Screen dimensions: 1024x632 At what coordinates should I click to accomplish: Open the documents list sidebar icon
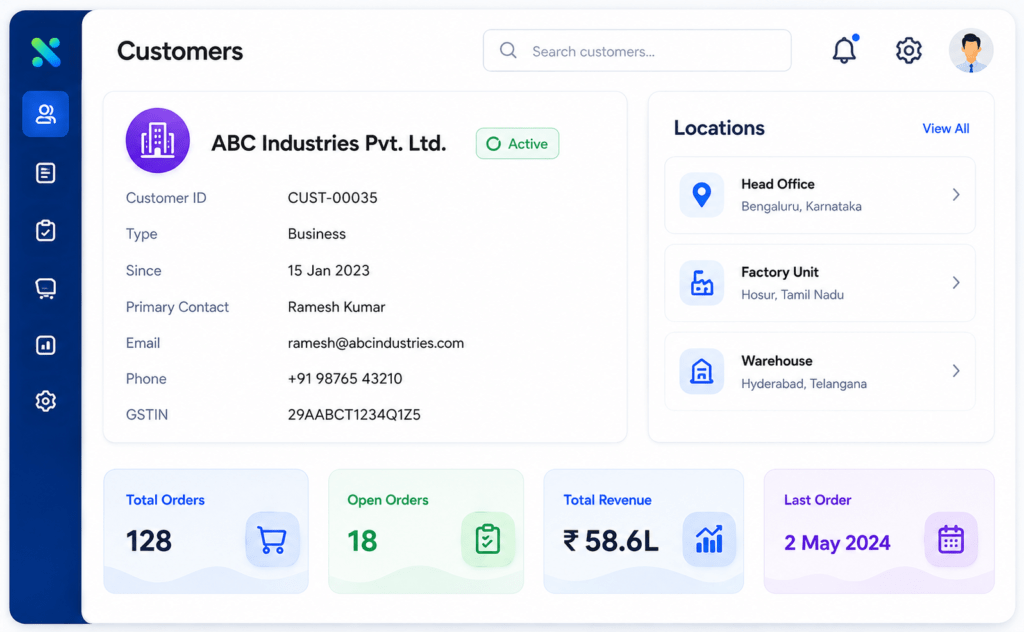tap(46, 173)
